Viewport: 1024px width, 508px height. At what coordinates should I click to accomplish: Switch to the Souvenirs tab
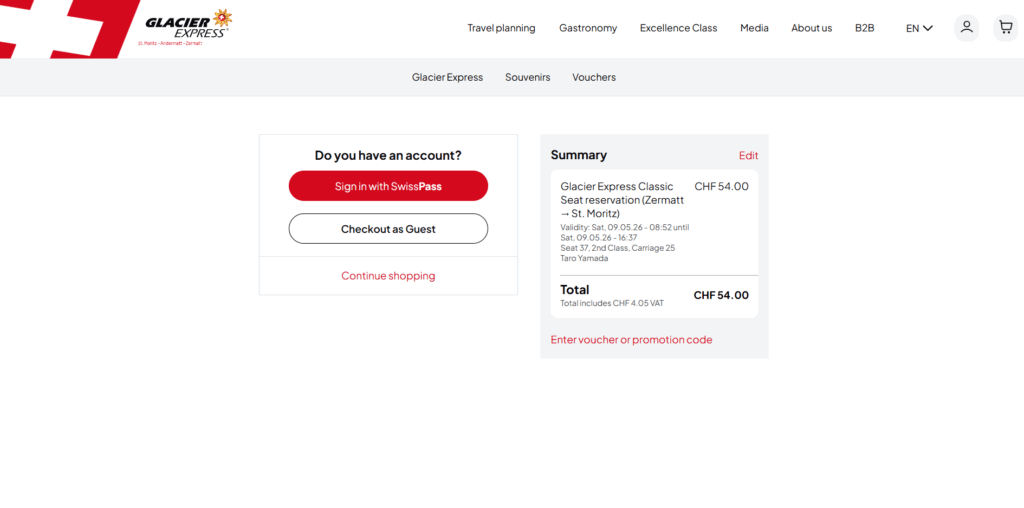coord(527,77)
